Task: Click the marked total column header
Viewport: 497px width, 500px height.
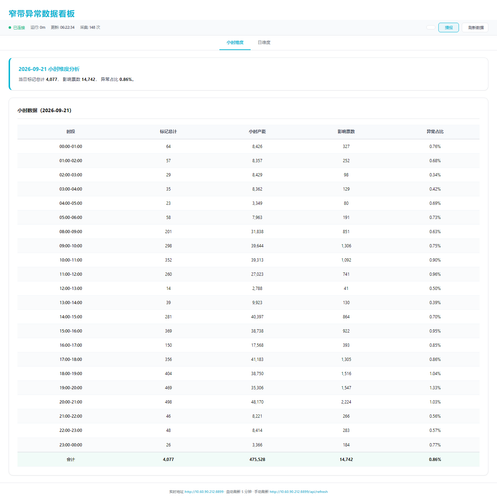Action: [x=168, y=132]
